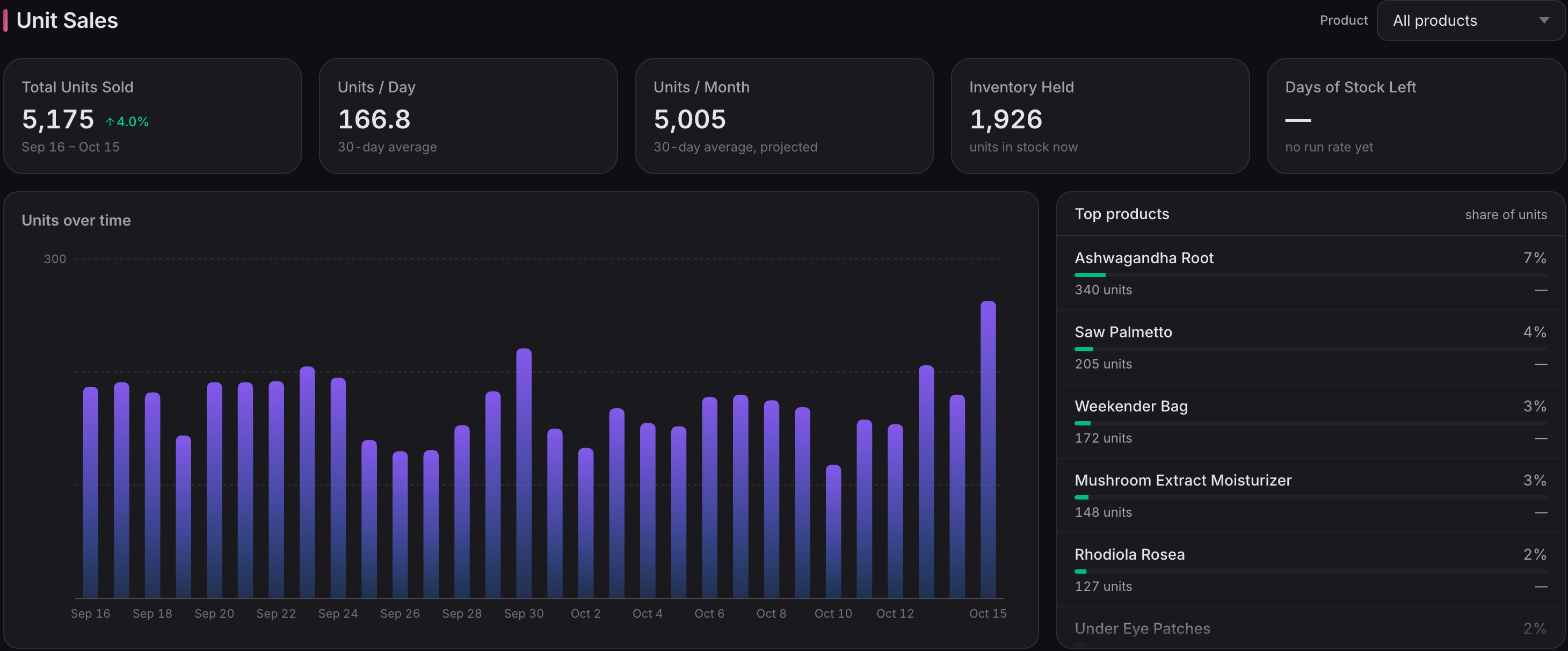Screen dimensions: 1568x651
Task: Select the Days of Stock Left card
Action: (1416, 116)
